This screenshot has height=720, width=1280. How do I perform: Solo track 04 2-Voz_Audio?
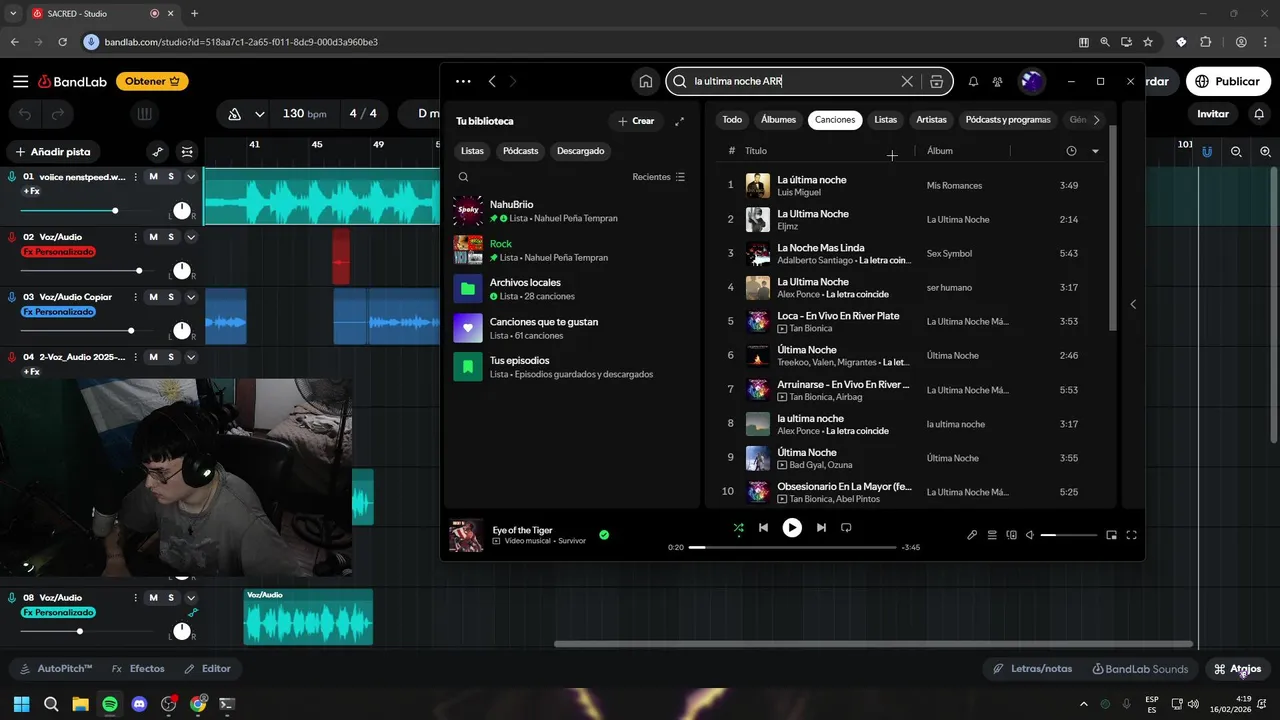coord(171,357)
